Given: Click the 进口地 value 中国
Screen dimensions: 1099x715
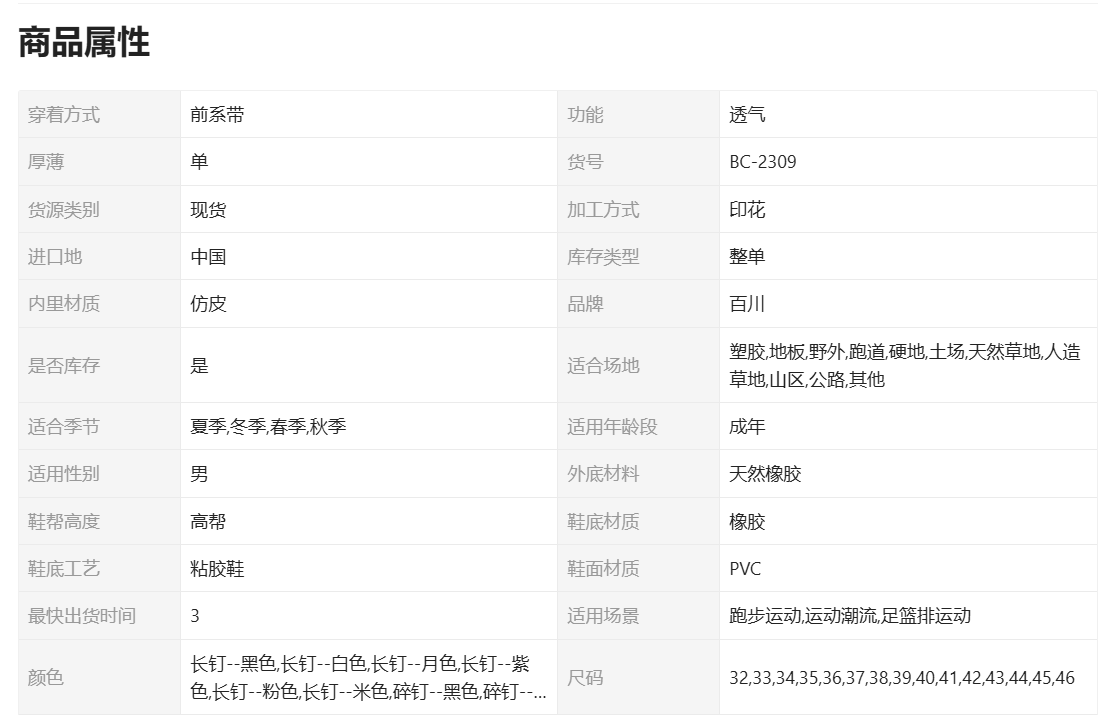Looking at the screenshot, I should pos(208,257).
